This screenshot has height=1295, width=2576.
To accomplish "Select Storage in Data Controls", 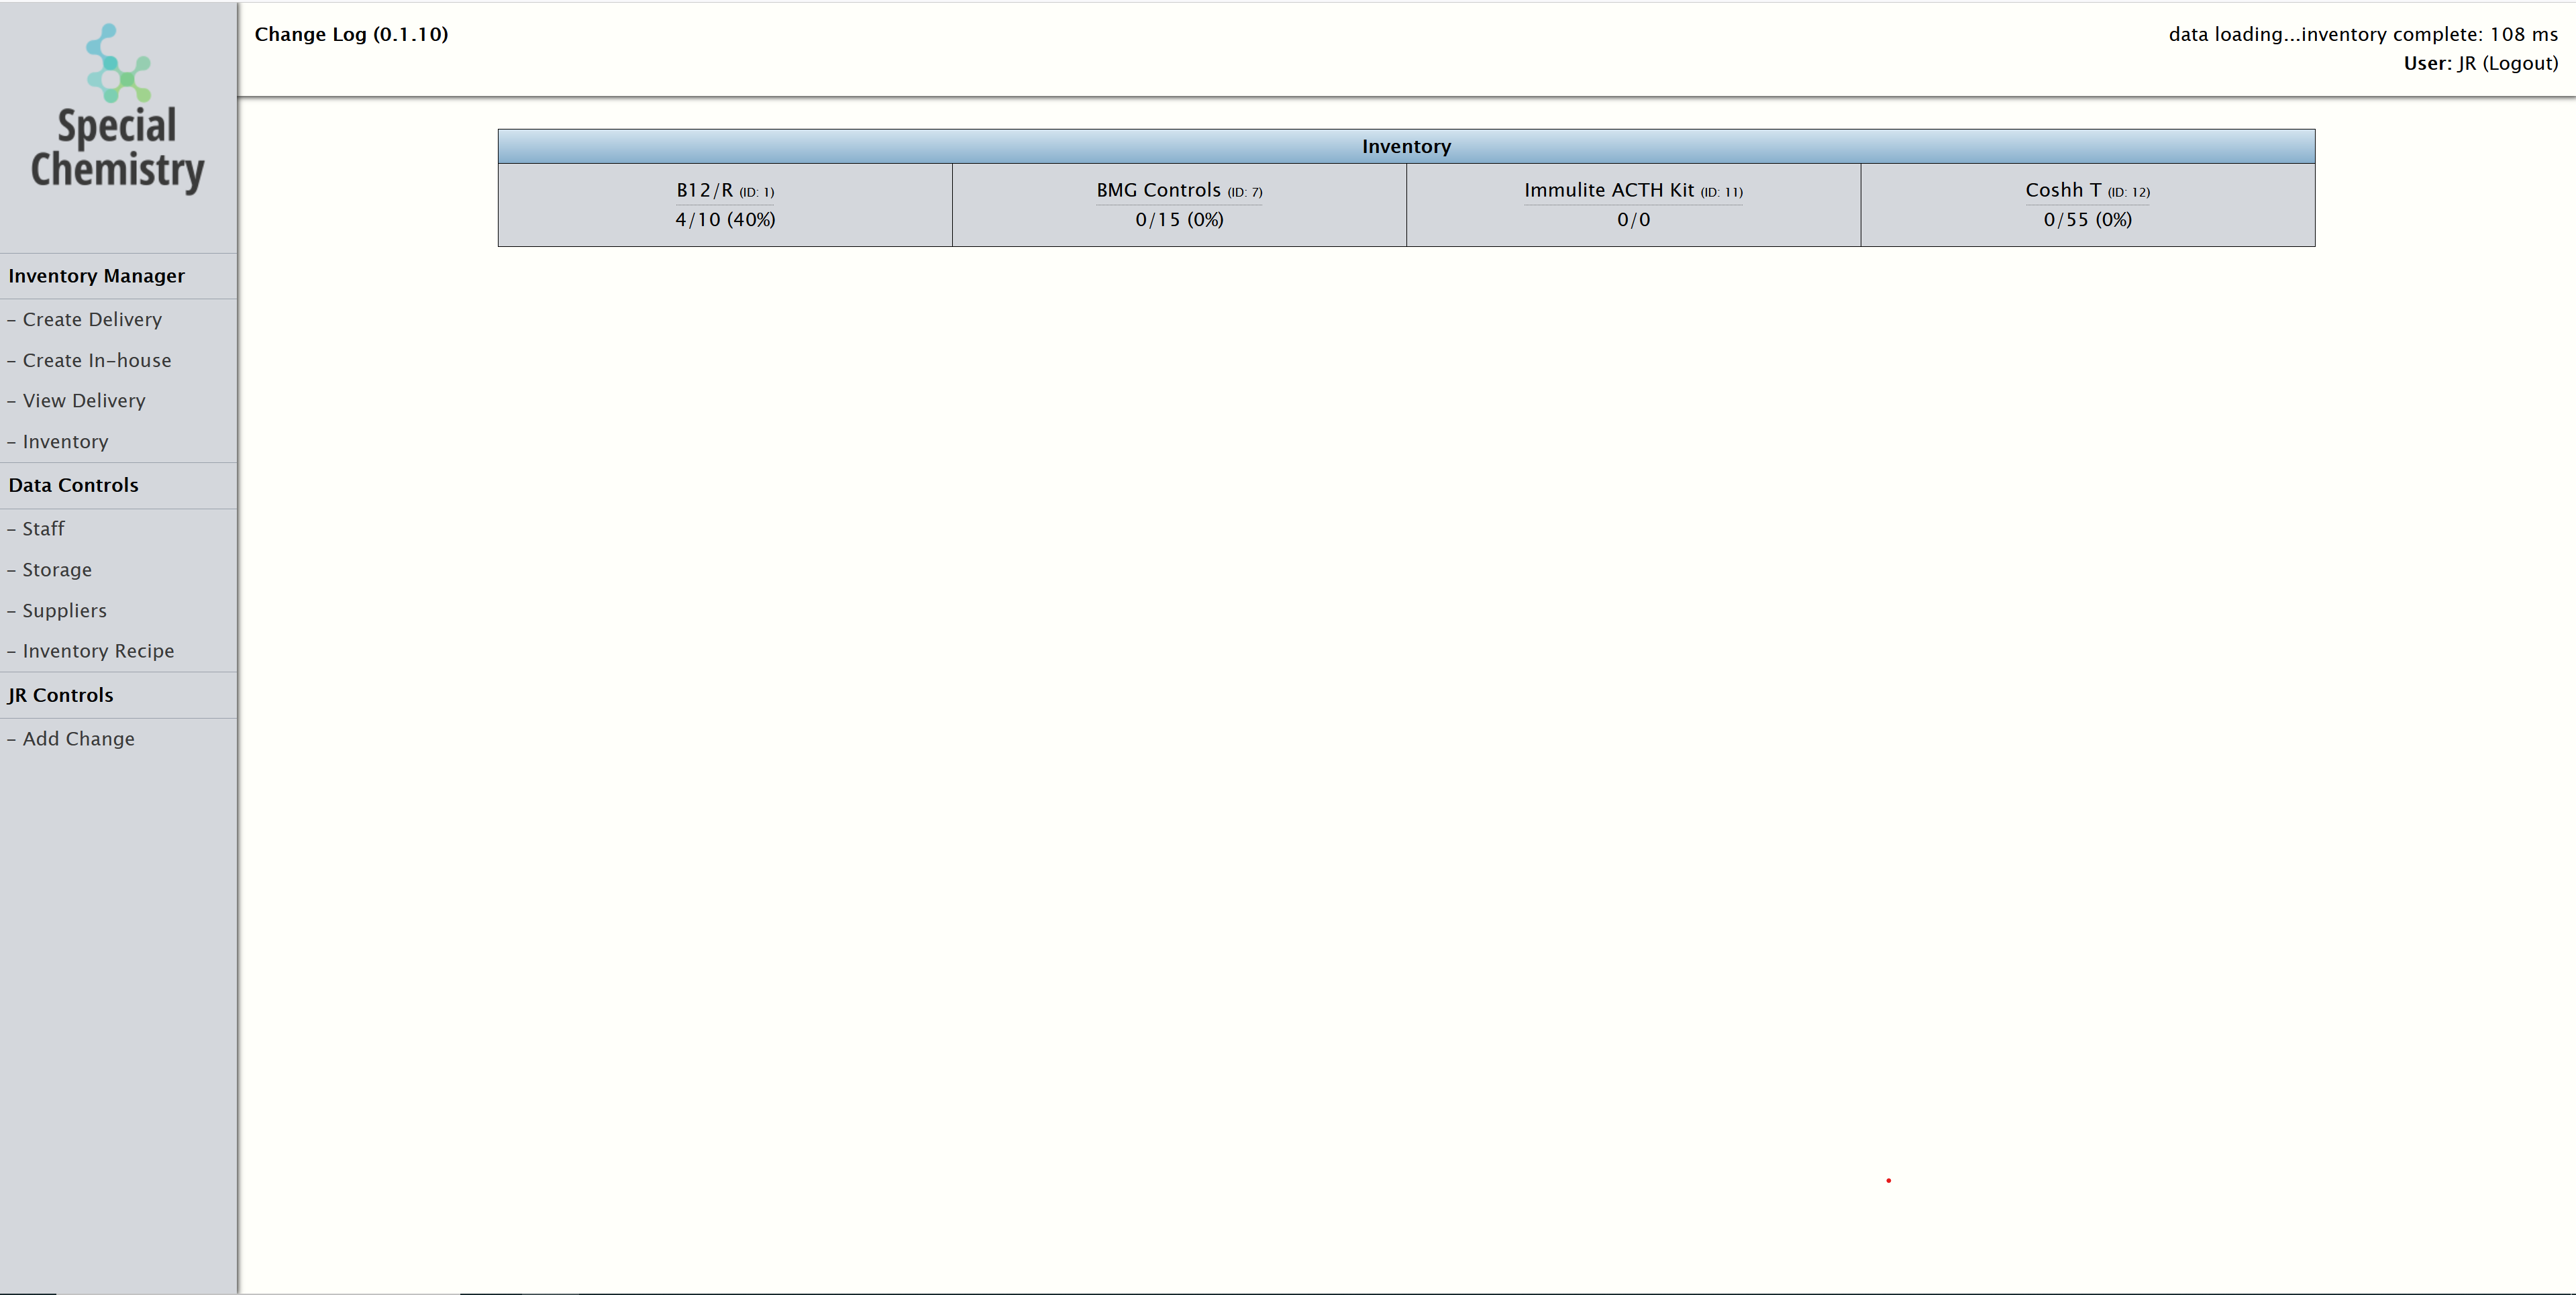I will pyautogui.click(x=57, y=569).
